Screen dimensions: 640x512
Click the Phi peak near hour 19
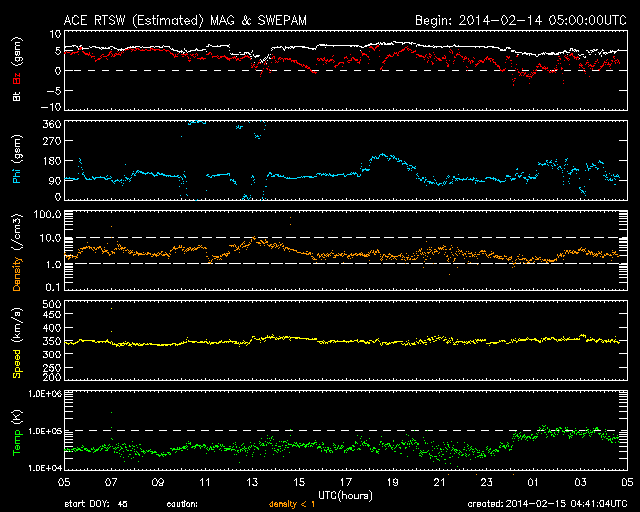pos(382,155)
